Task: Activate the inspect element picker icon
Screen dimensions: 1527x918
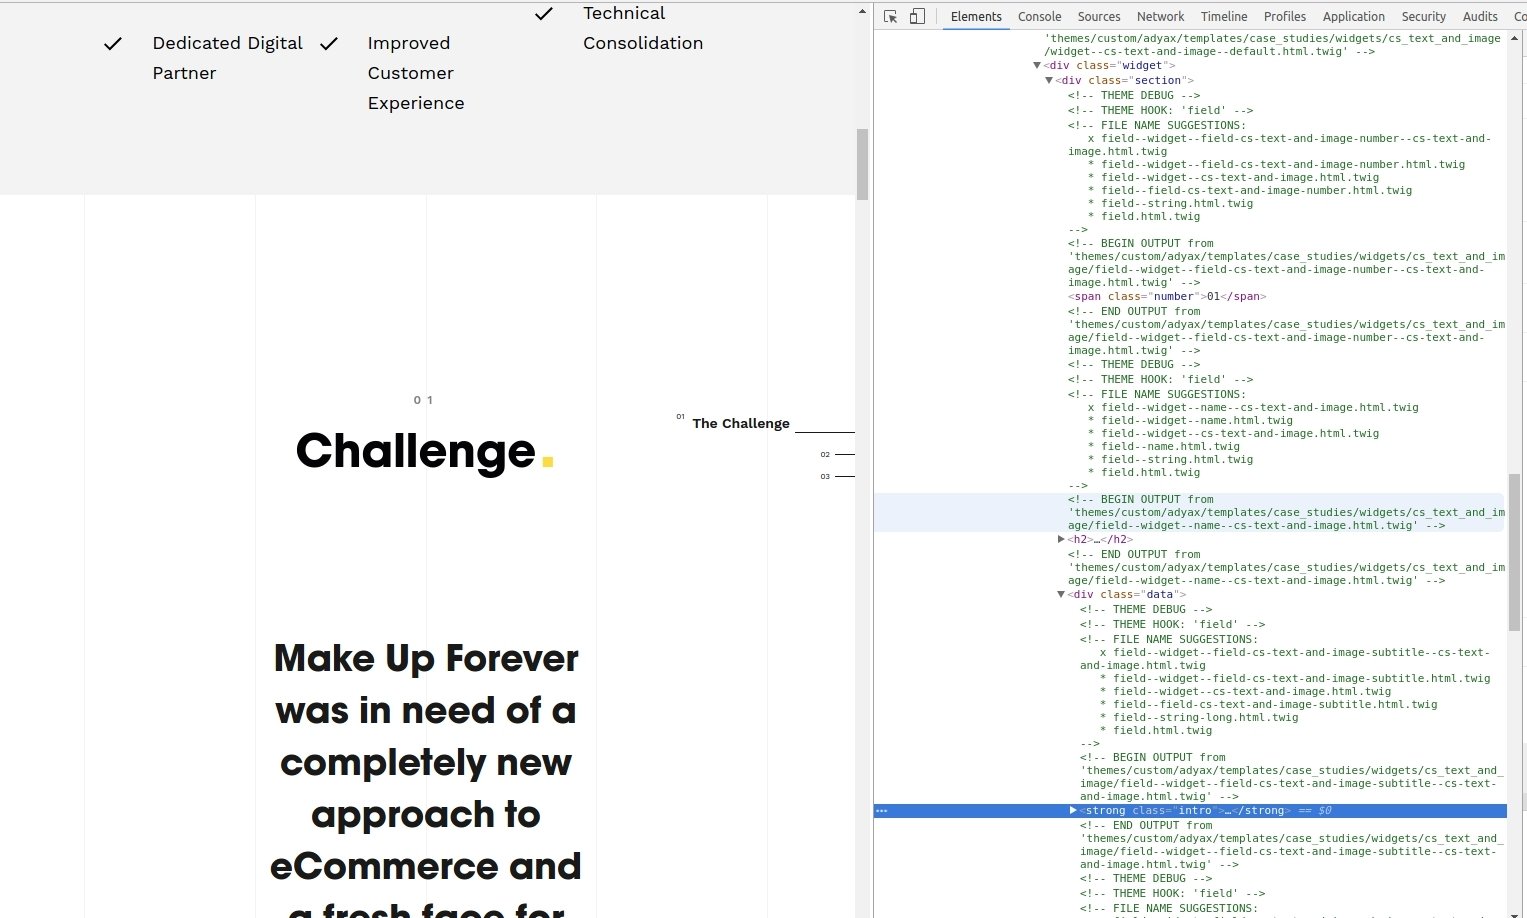Action: 890,16
